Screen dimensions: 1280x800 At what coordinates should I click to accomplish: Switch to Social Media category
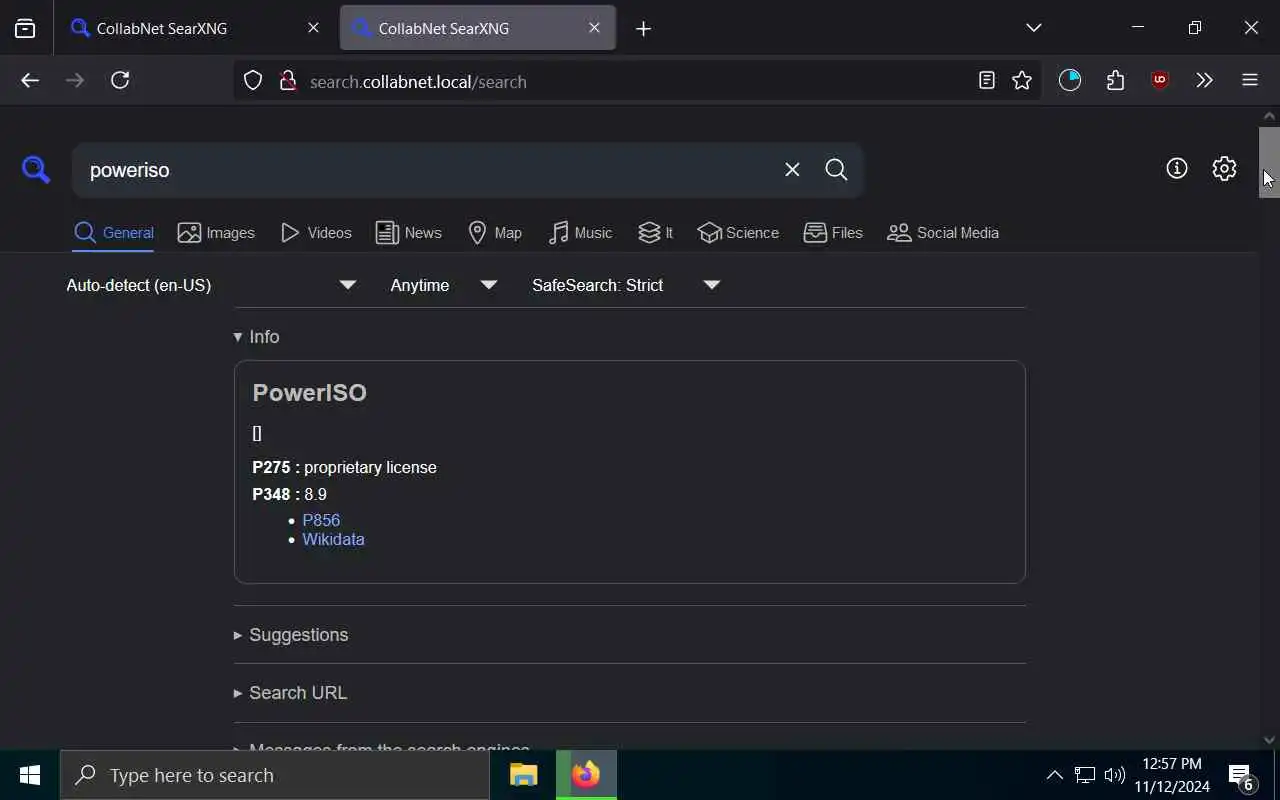(943, 233)
